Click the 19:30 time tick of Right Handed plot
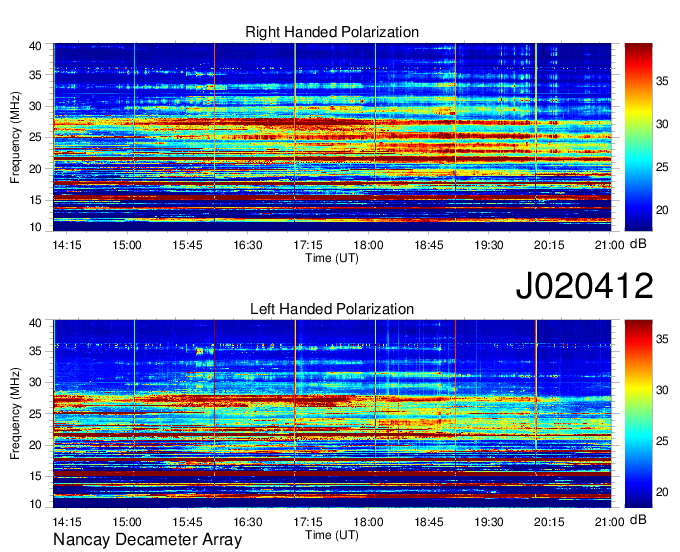This screenshot has height=552, width=680. click(489, 245)
